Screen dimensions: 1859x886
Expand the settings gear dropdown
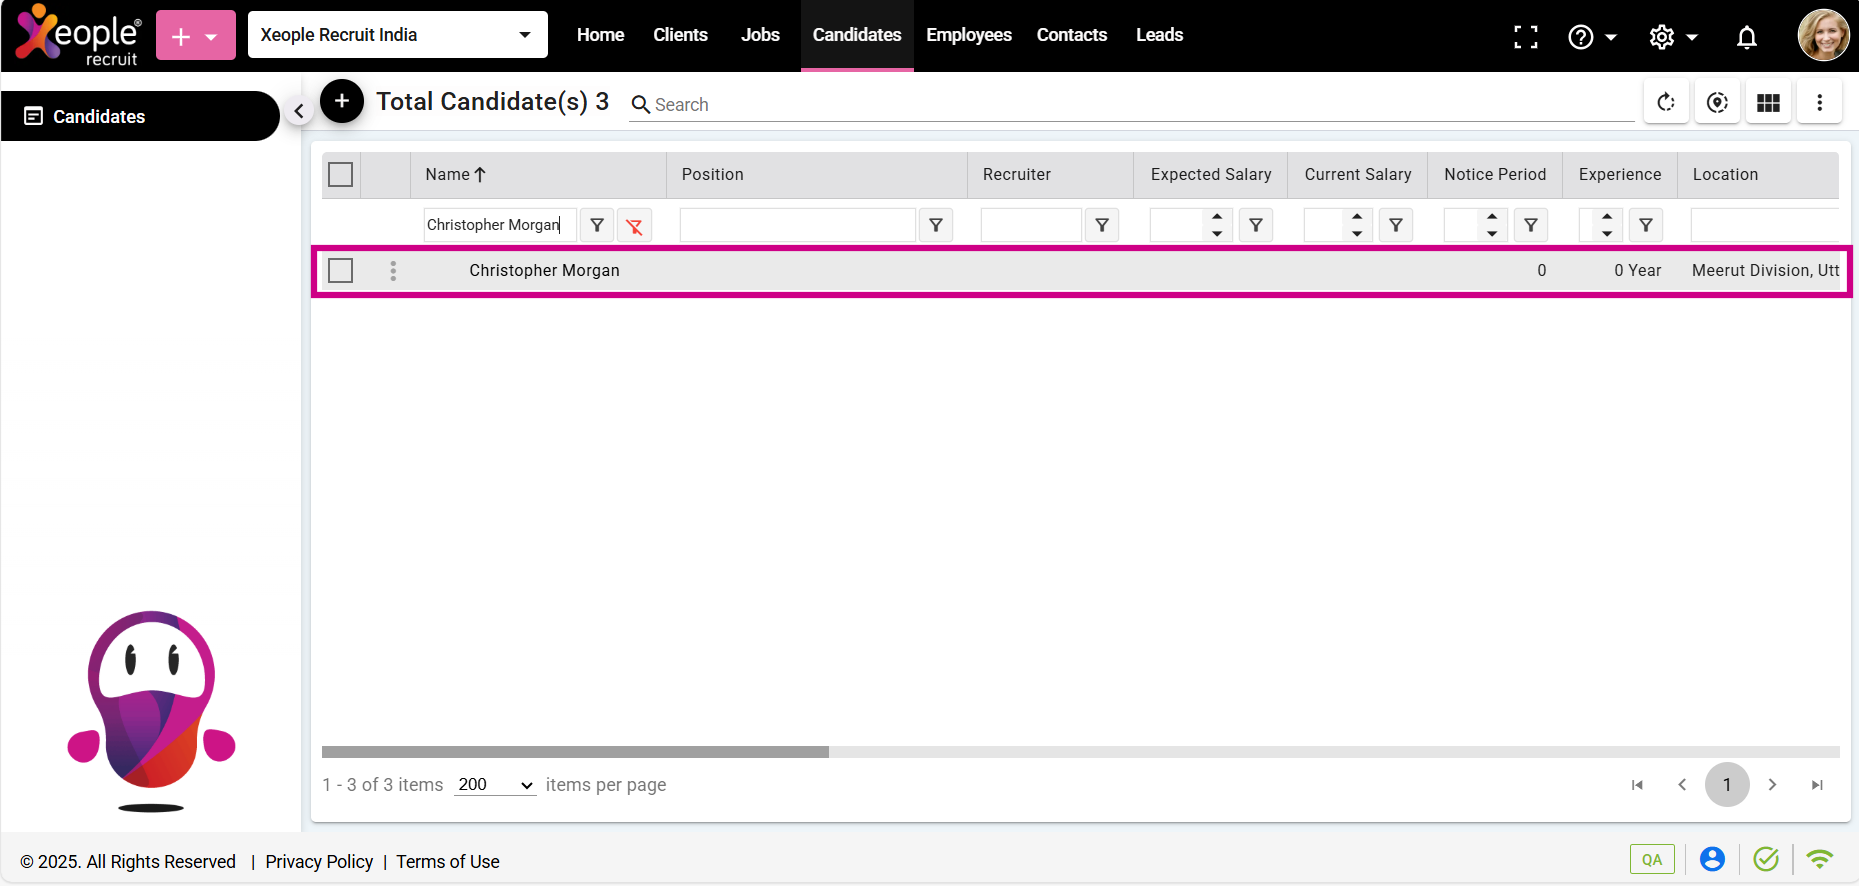coord(1673,37)
